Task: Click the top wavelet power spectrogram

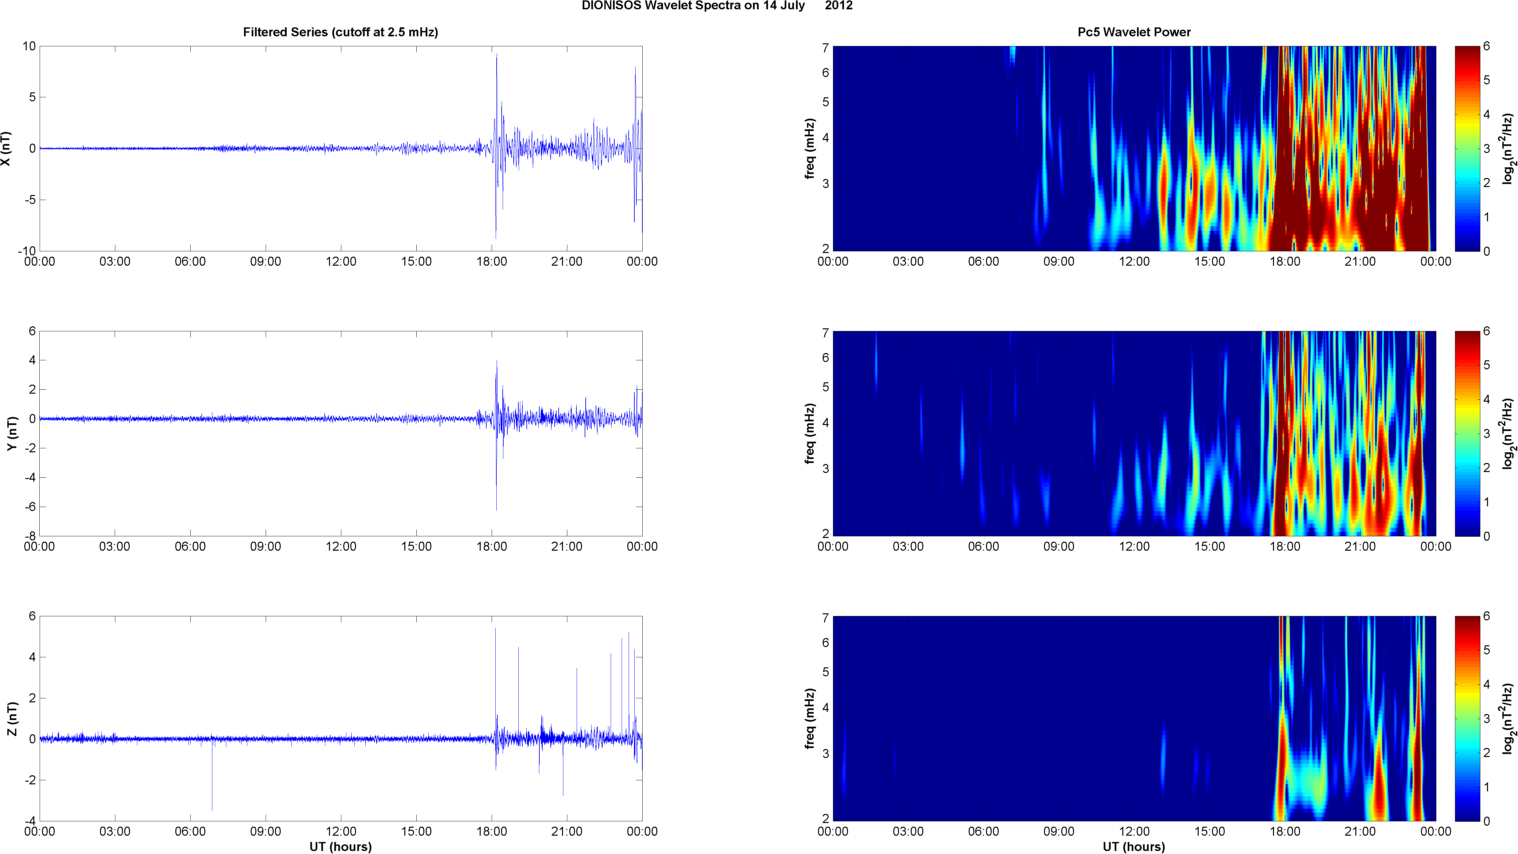Action: pos(1134,148)
